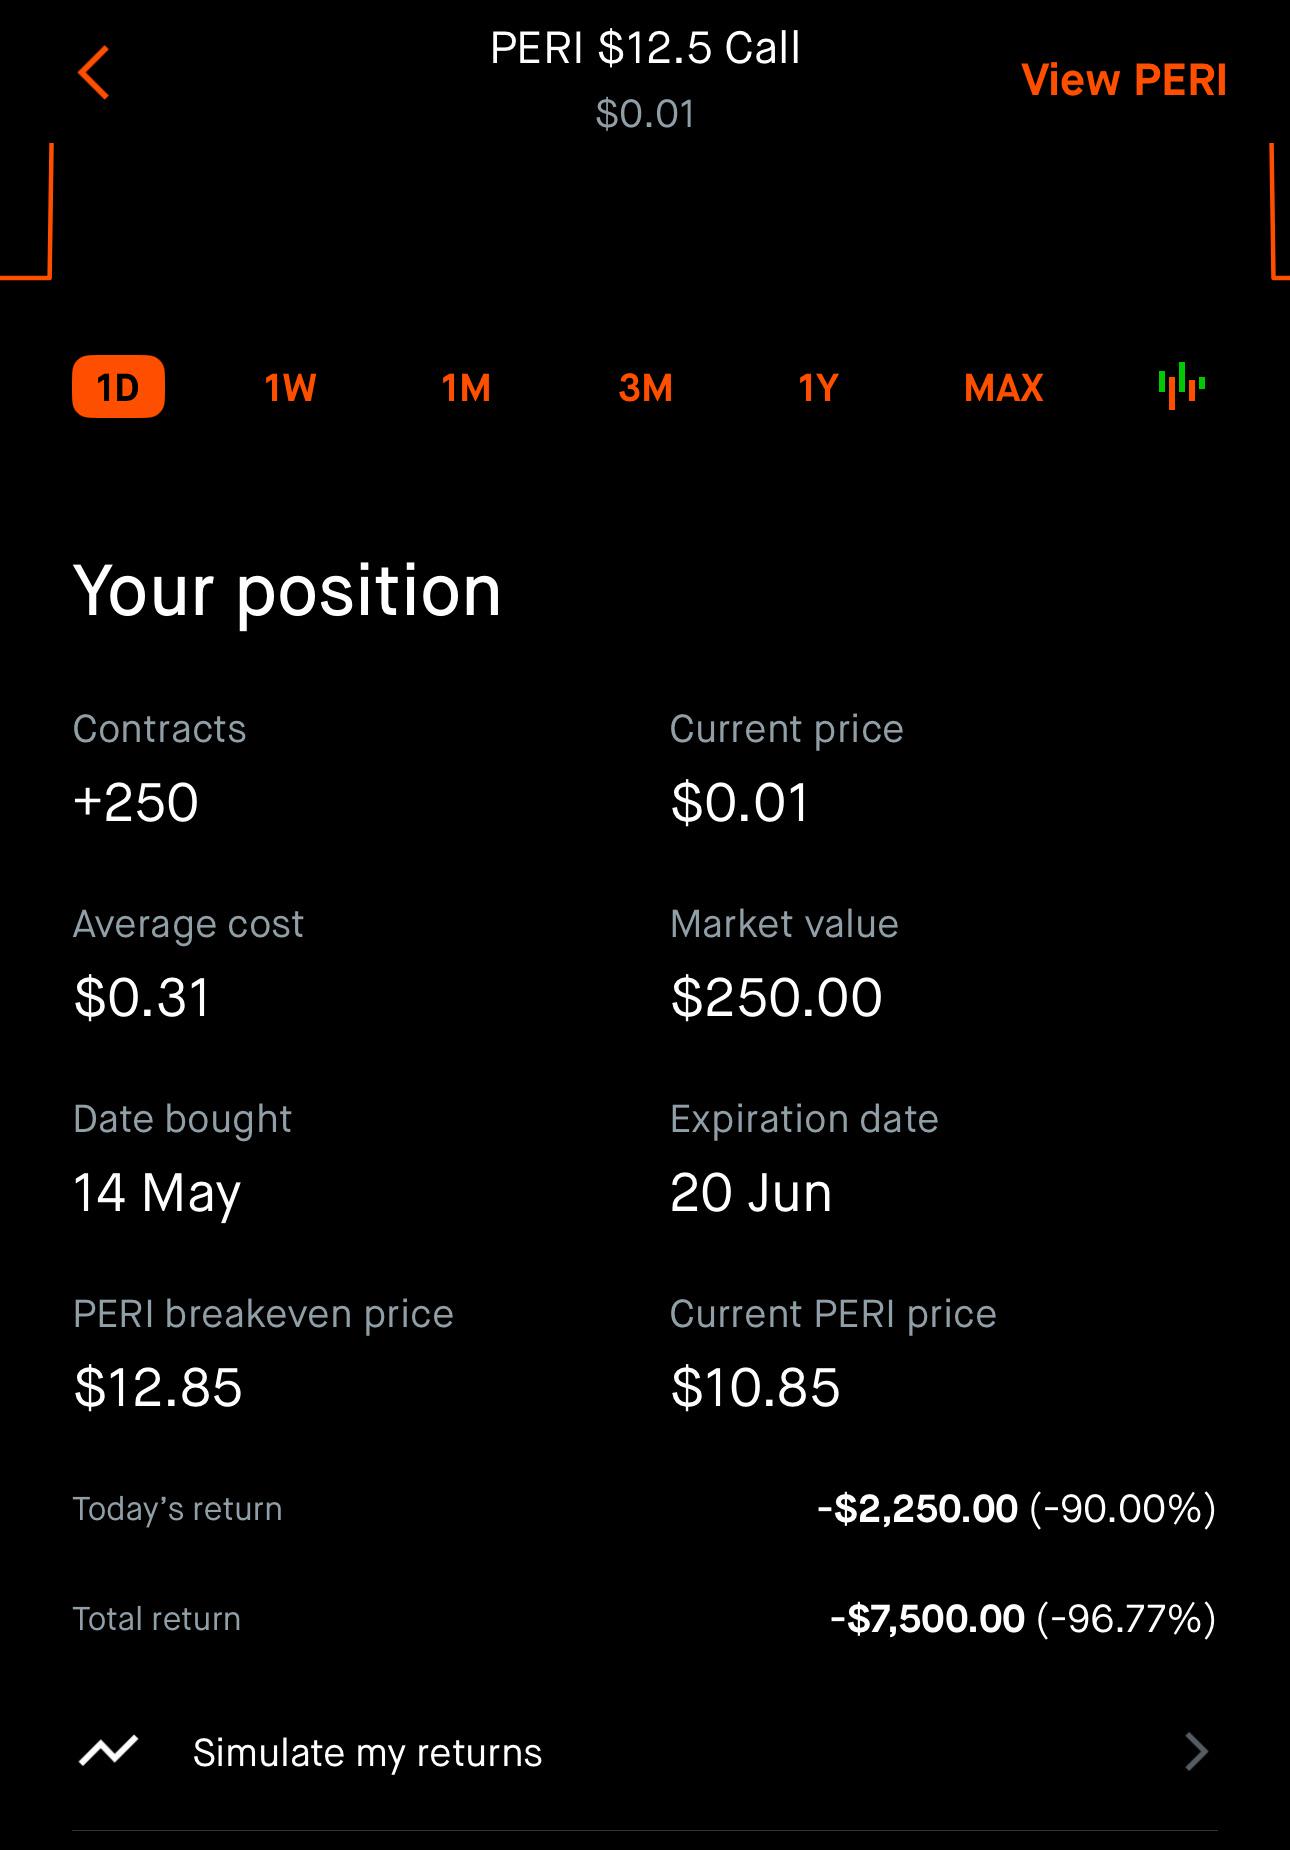Tap the $250.00 market value
The height and width of the screenshot is (1850, 1290).
776,997
